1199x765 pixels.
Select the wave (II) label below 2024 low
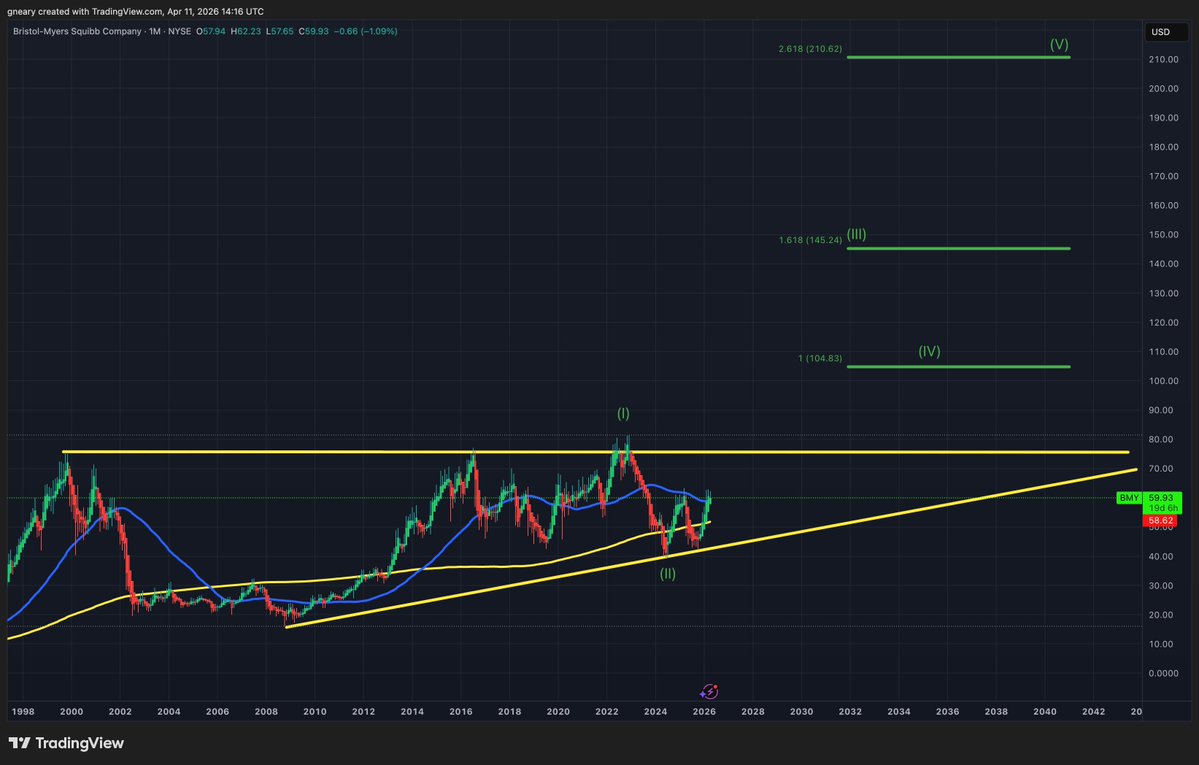point(668,574)
